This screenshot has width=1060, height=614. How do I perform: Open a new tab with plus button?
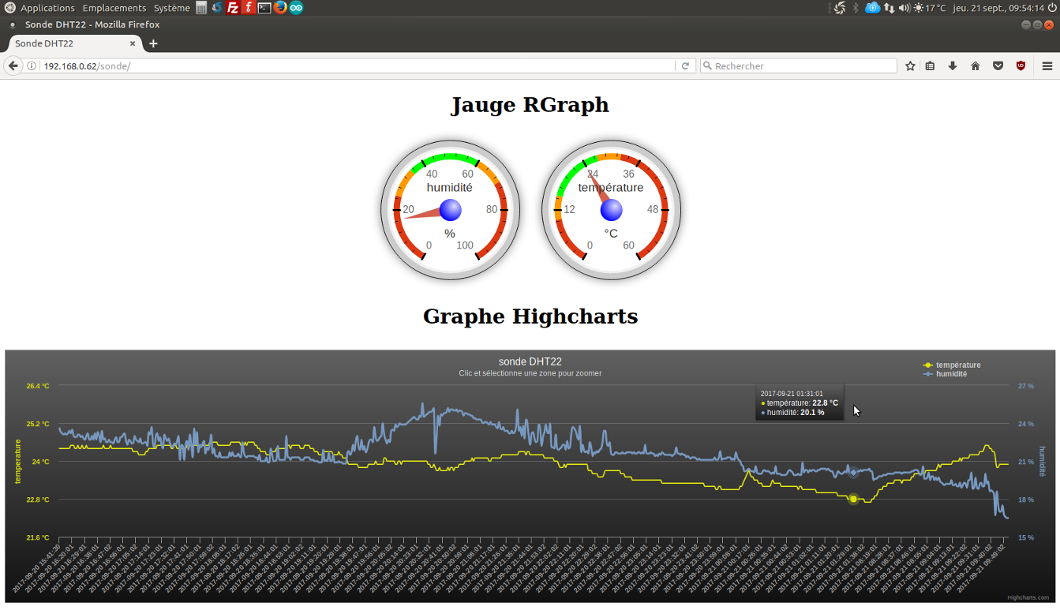click(153, 44)
